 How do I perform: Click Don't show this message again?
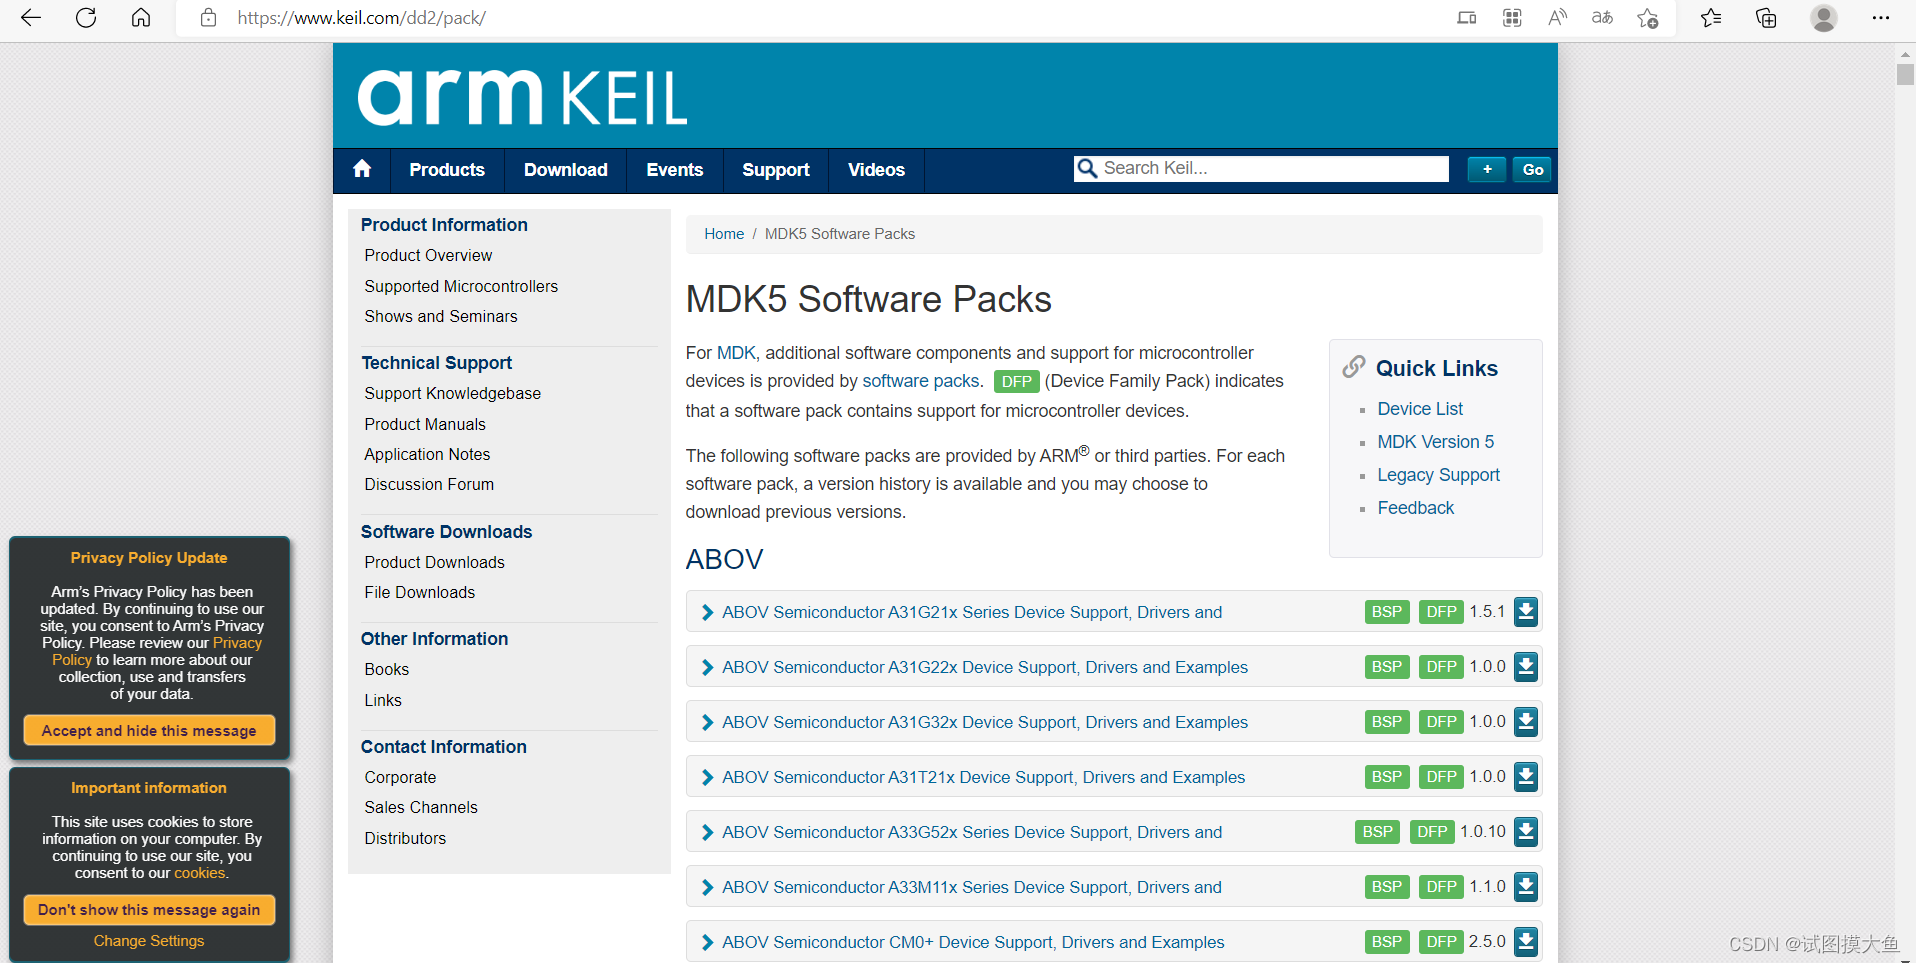149,910
